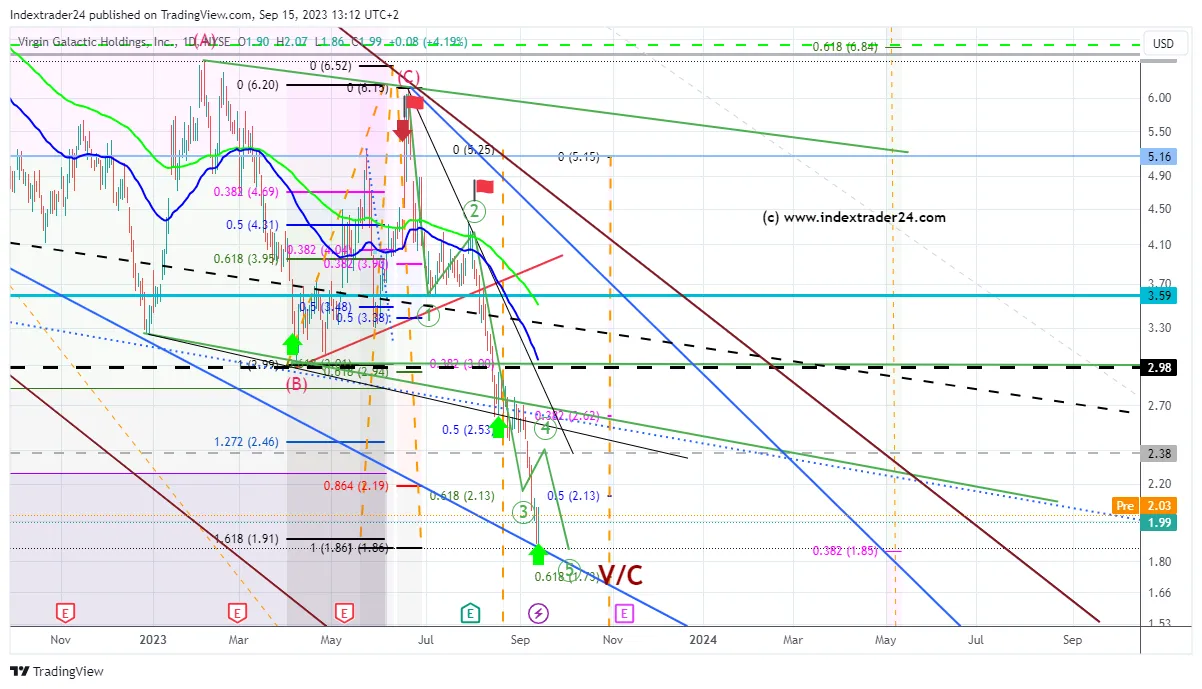1202x689 pixels.
Task: Select the circled wave 1 label
Action: point(428,315)
